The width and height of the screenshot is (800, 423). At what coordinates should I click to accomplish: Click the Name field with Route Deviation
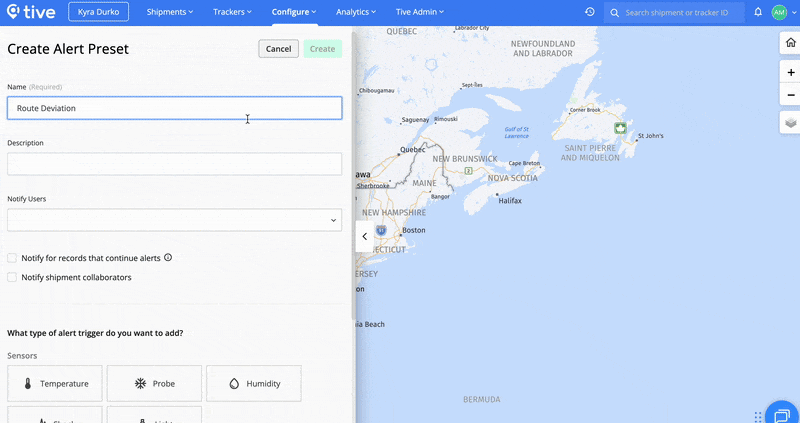174,108
